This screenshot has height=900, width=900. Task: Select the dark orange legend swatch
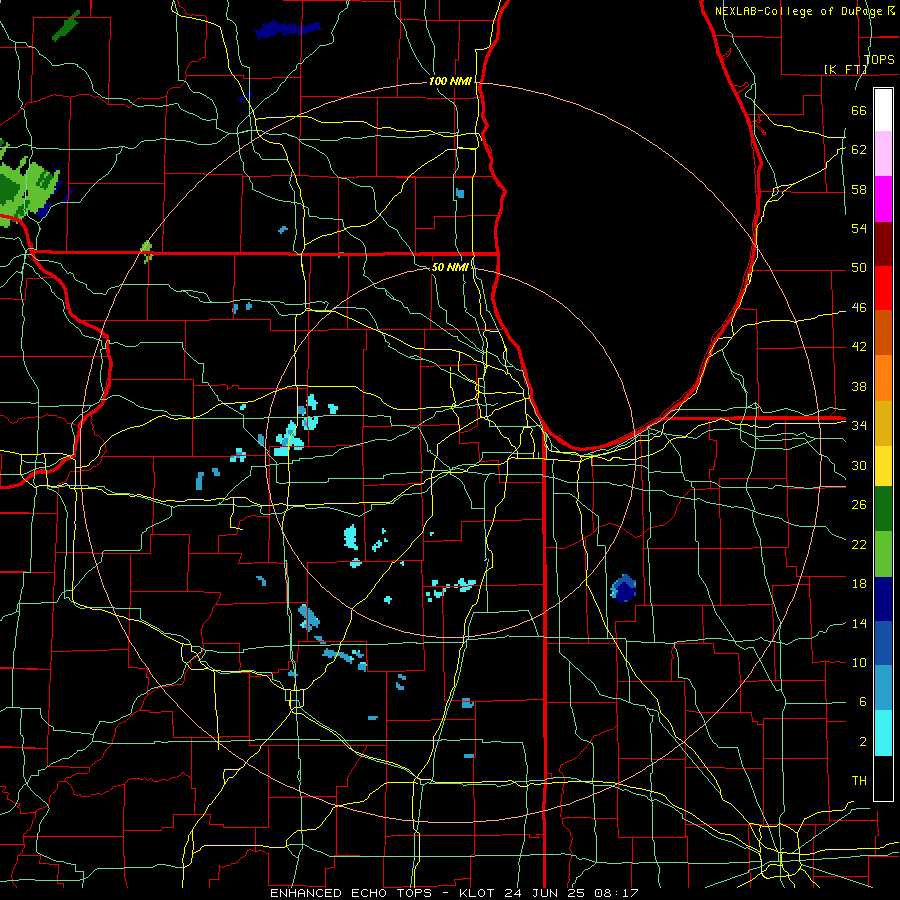coord(883,333)
